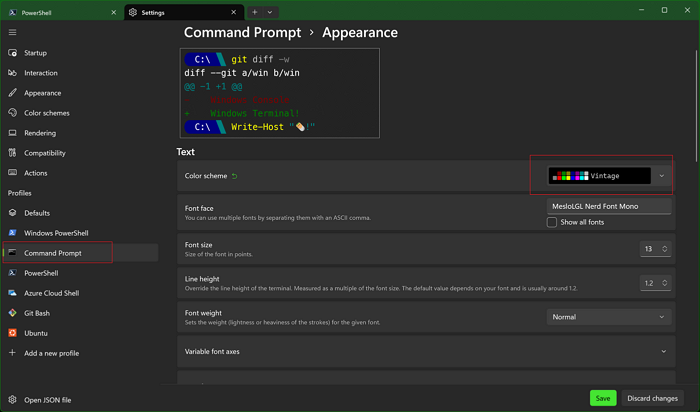Expand the Variable font axes section
This screenshot has height=412, width=700.
pos(426,351)
